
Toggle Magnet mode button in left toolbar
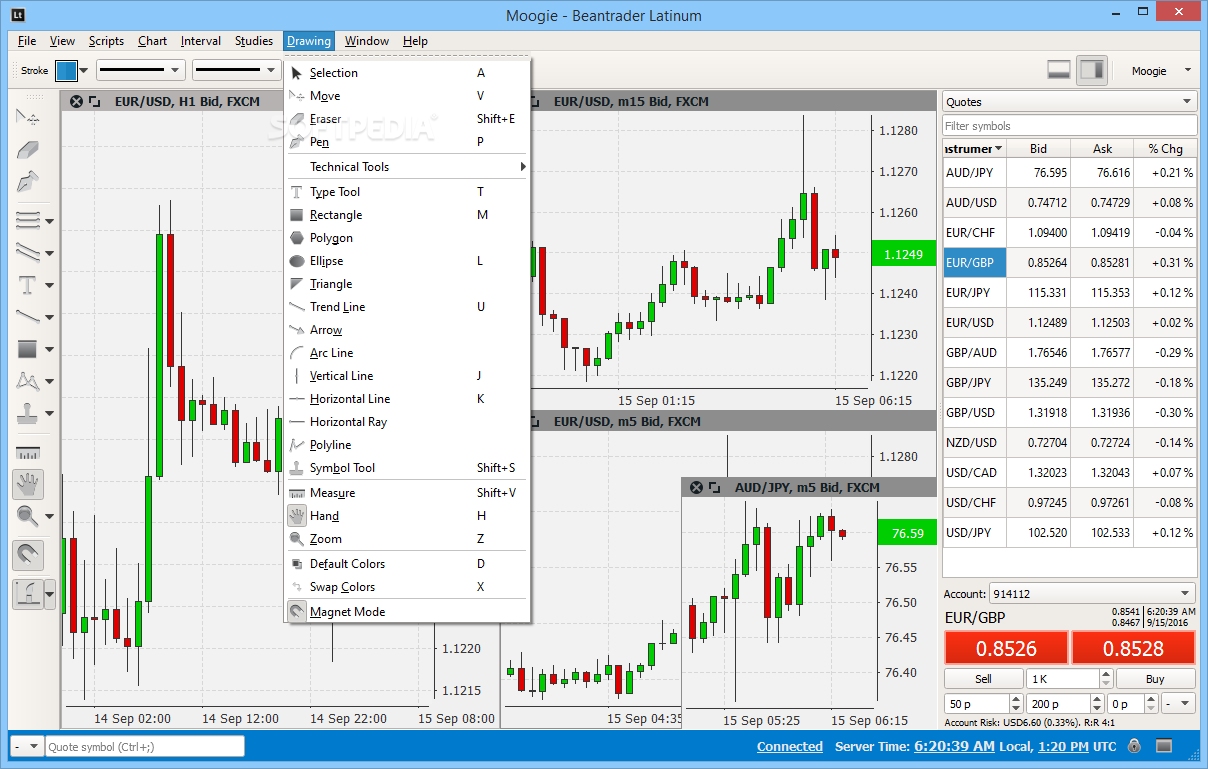tap(28, 555)
